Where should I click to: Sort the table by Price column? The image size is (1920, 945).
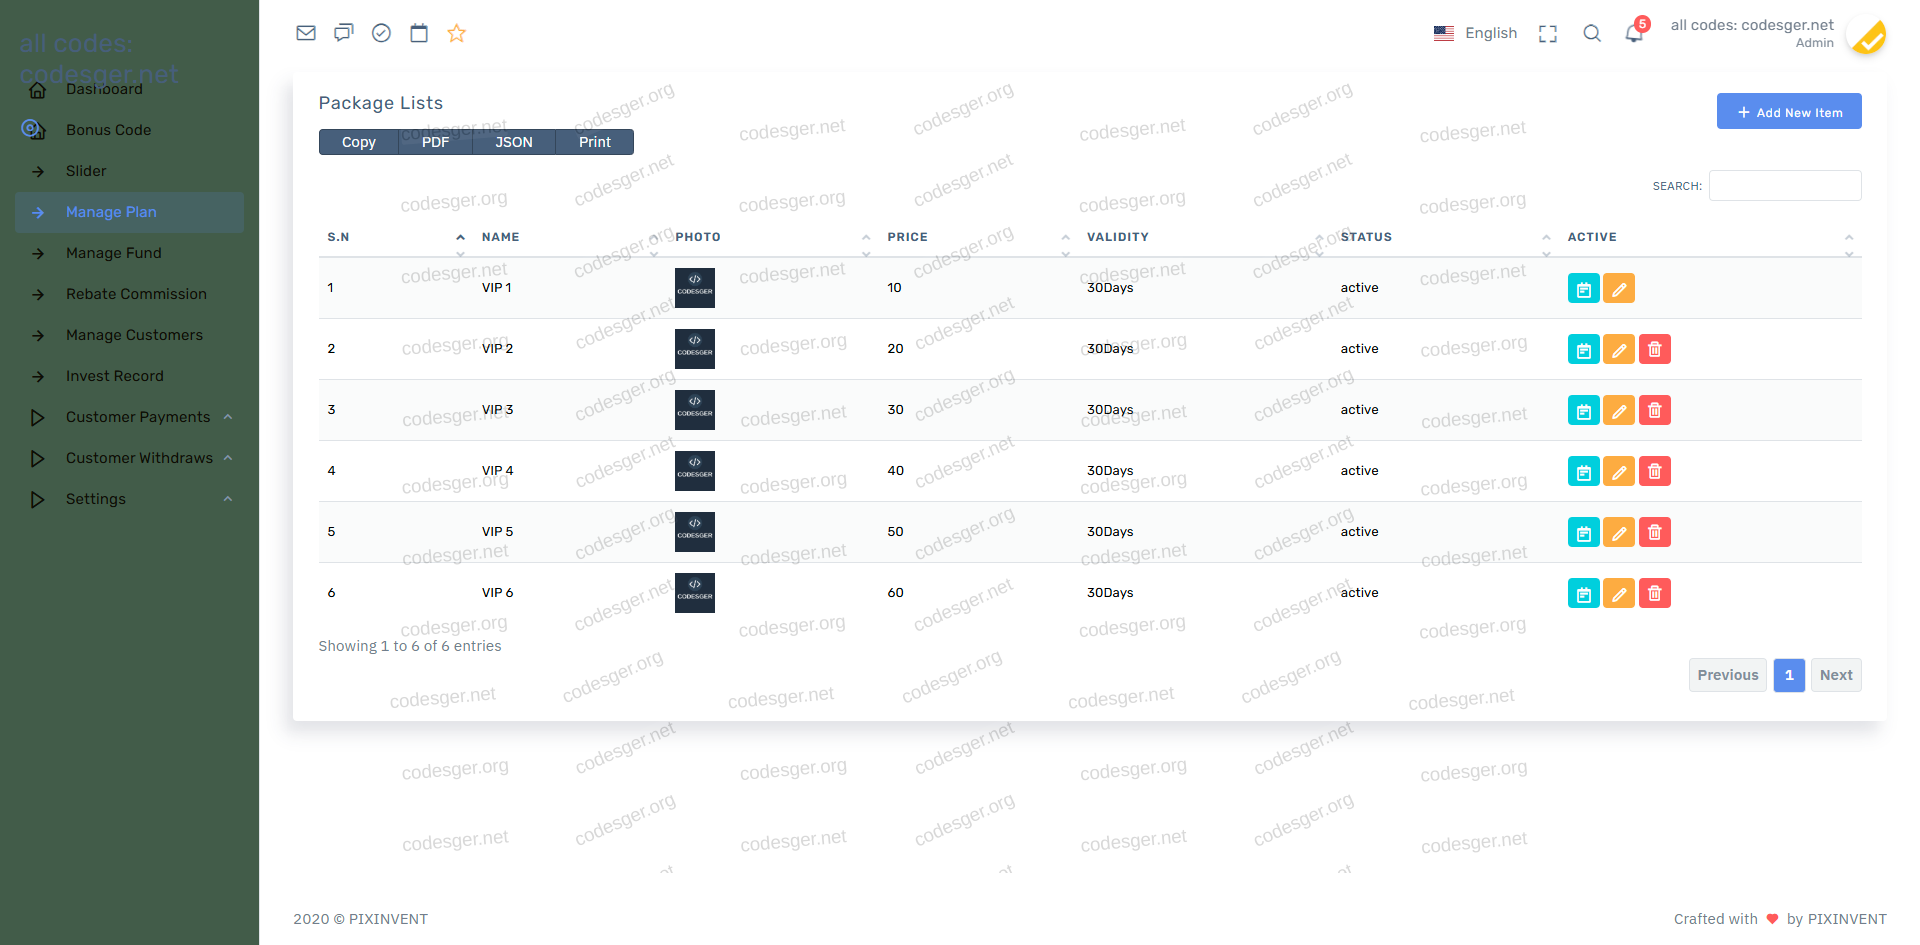(x=907, y=237)
